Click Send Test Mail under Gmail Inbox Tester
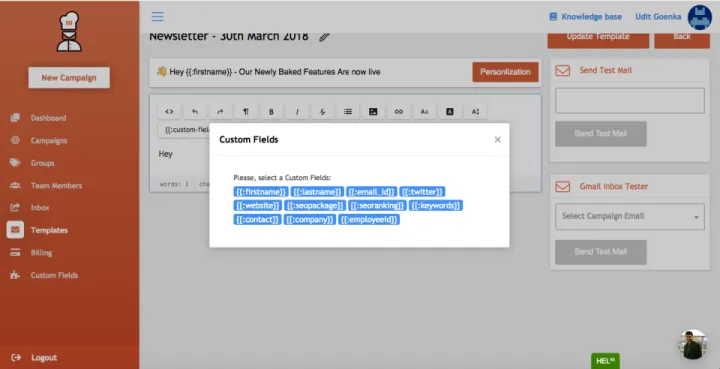 [601, 252]
